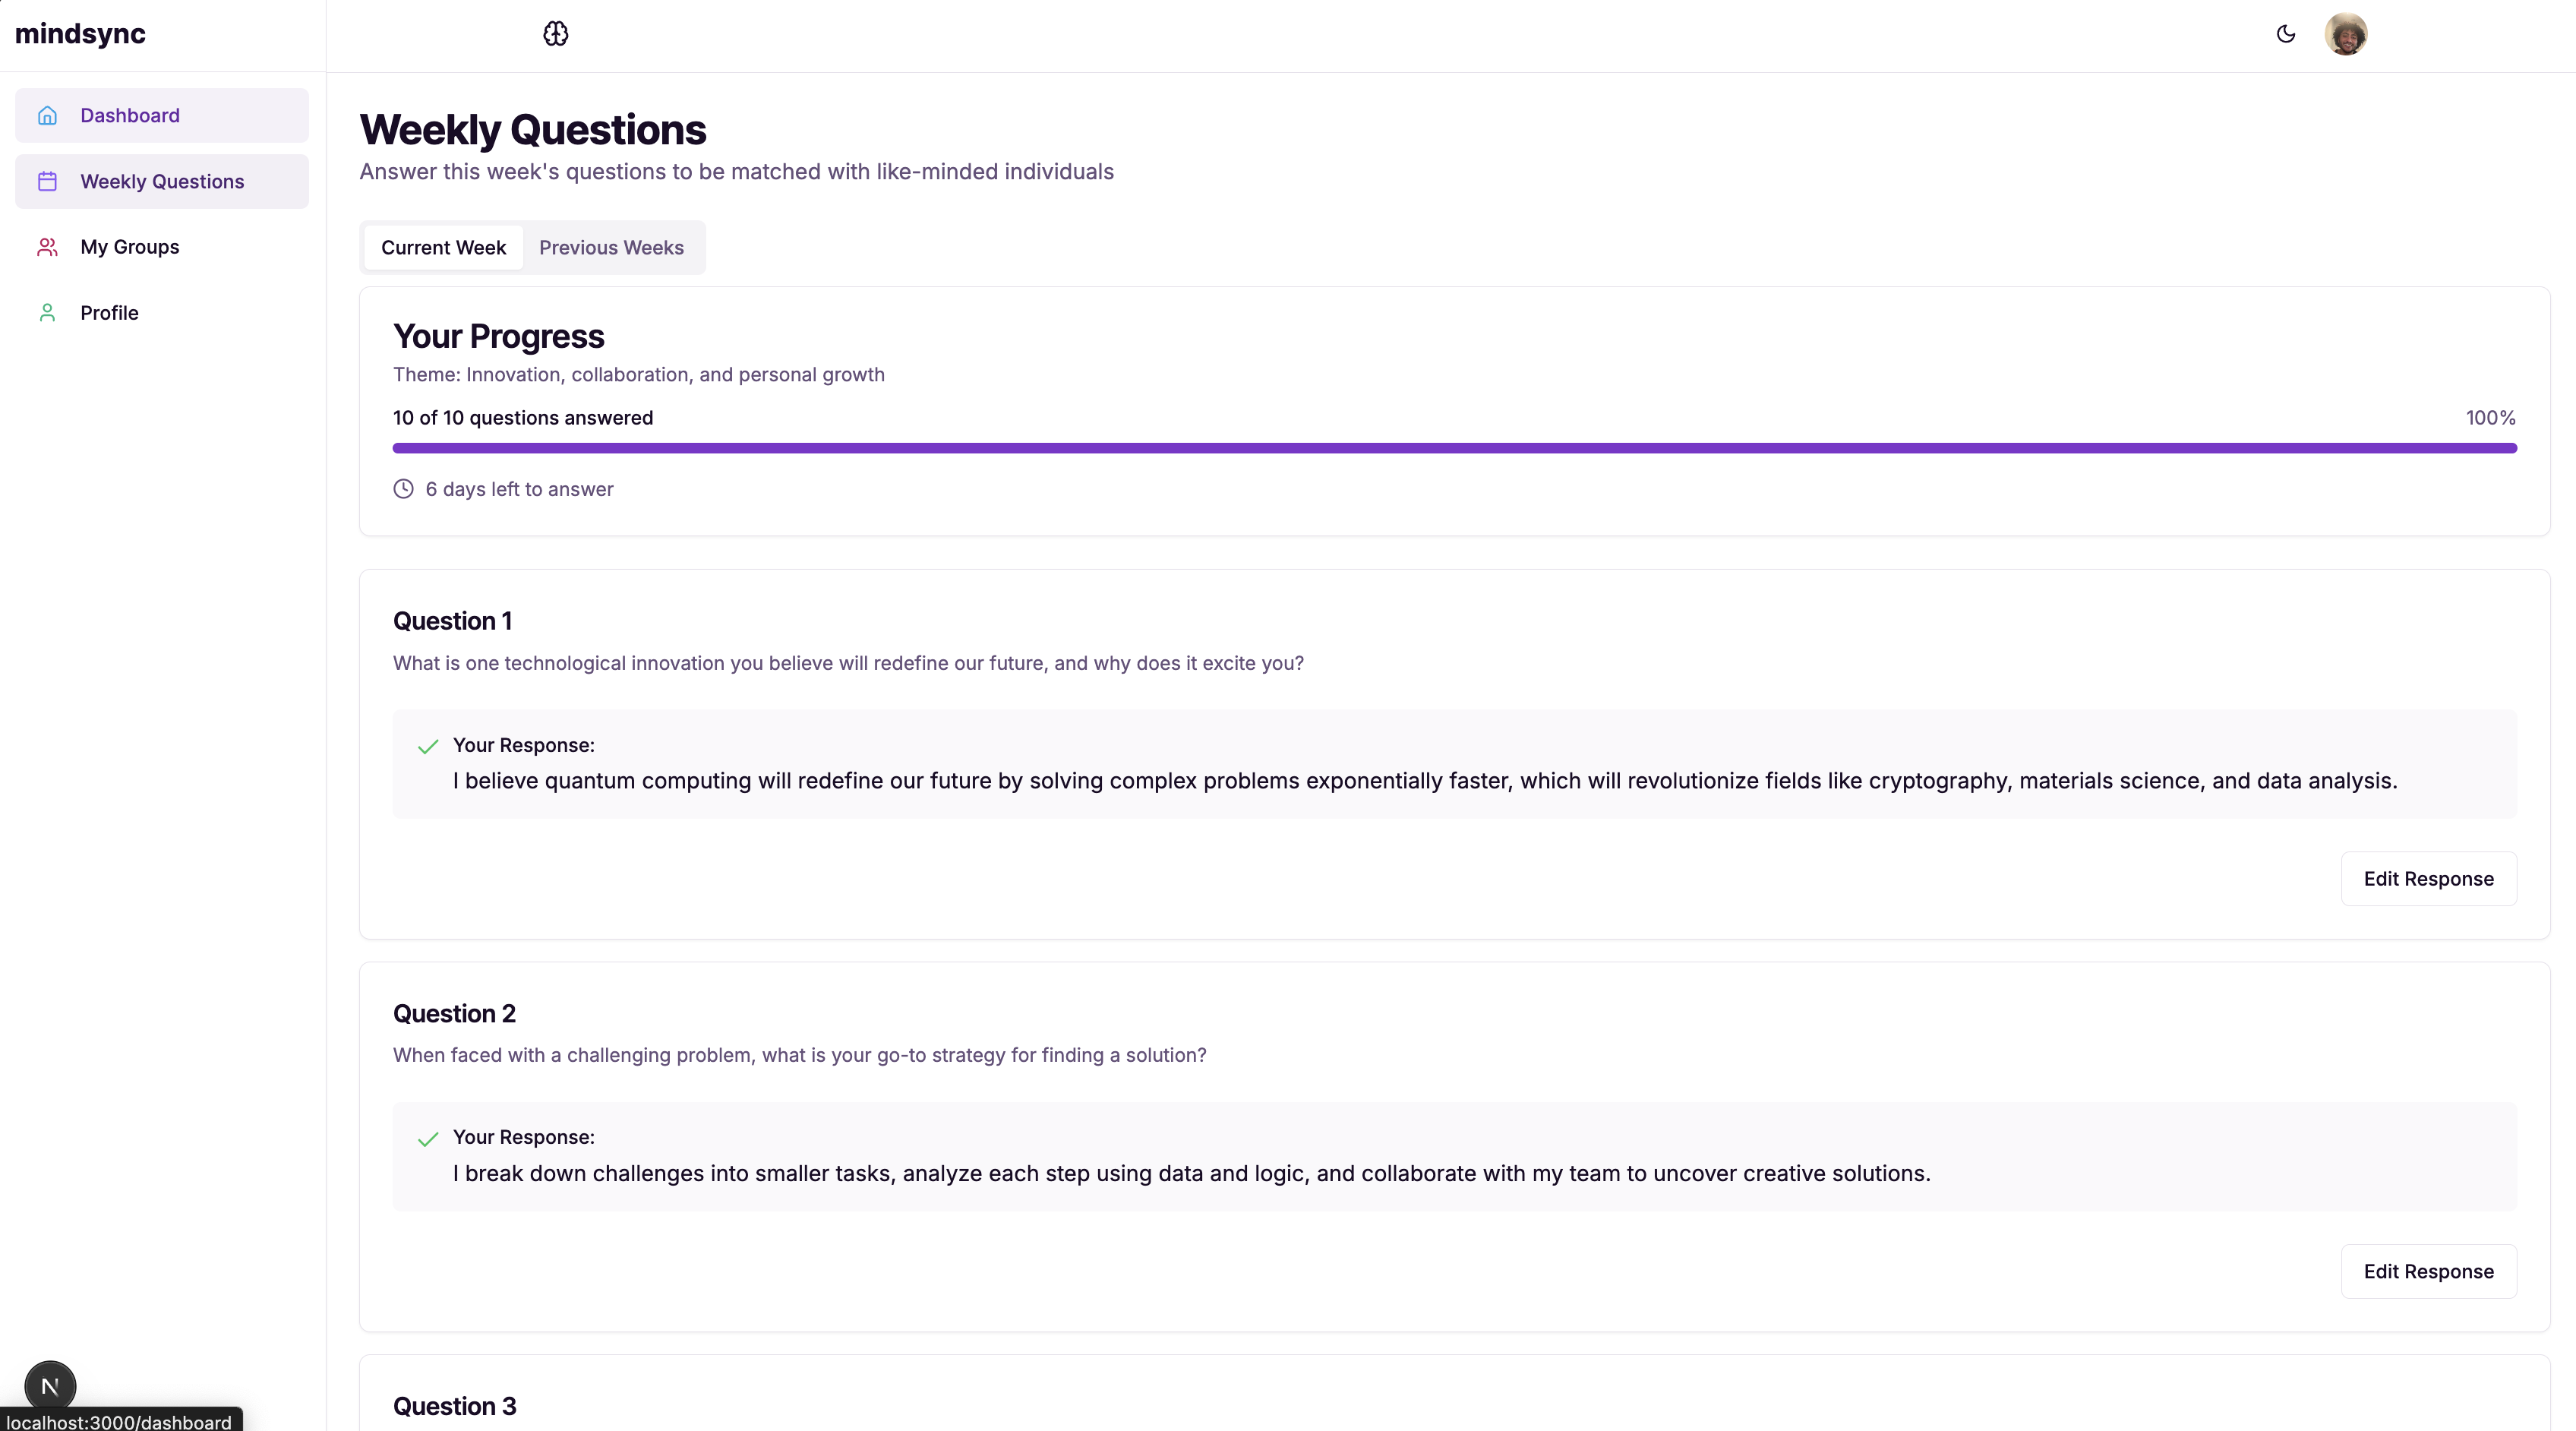Click the green checkmark in Question 1 response

coord(428,747)
